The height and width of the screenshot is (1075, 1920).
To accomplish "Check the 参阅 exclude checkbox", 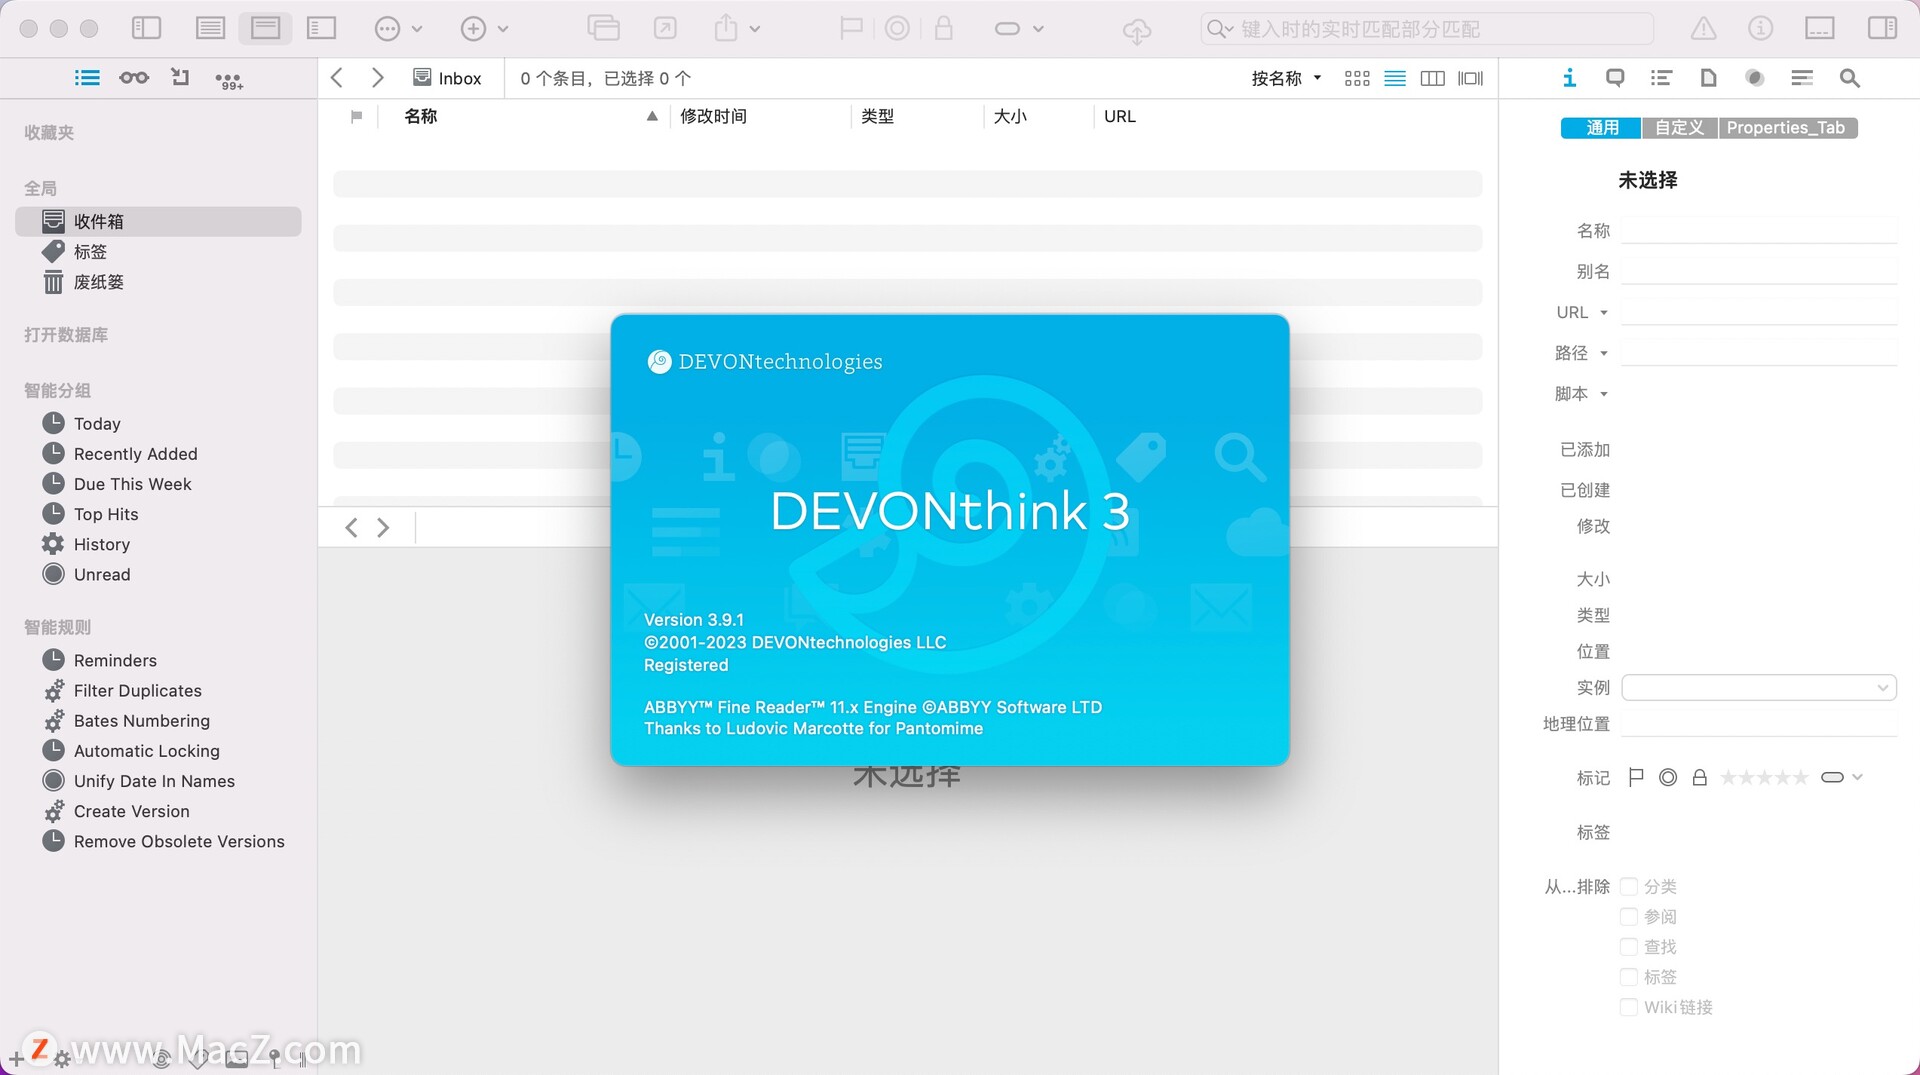I will 1629,916.
